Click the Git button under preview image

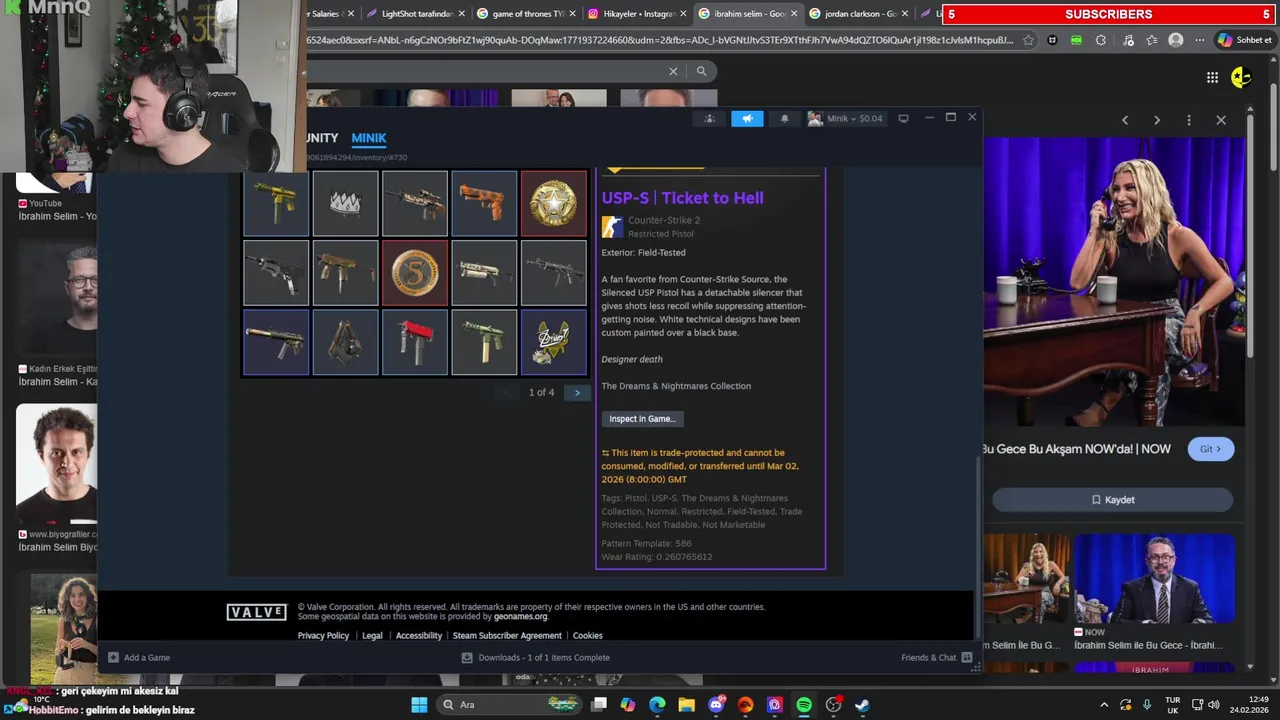pyautogui.click(x=1211, y=449)
